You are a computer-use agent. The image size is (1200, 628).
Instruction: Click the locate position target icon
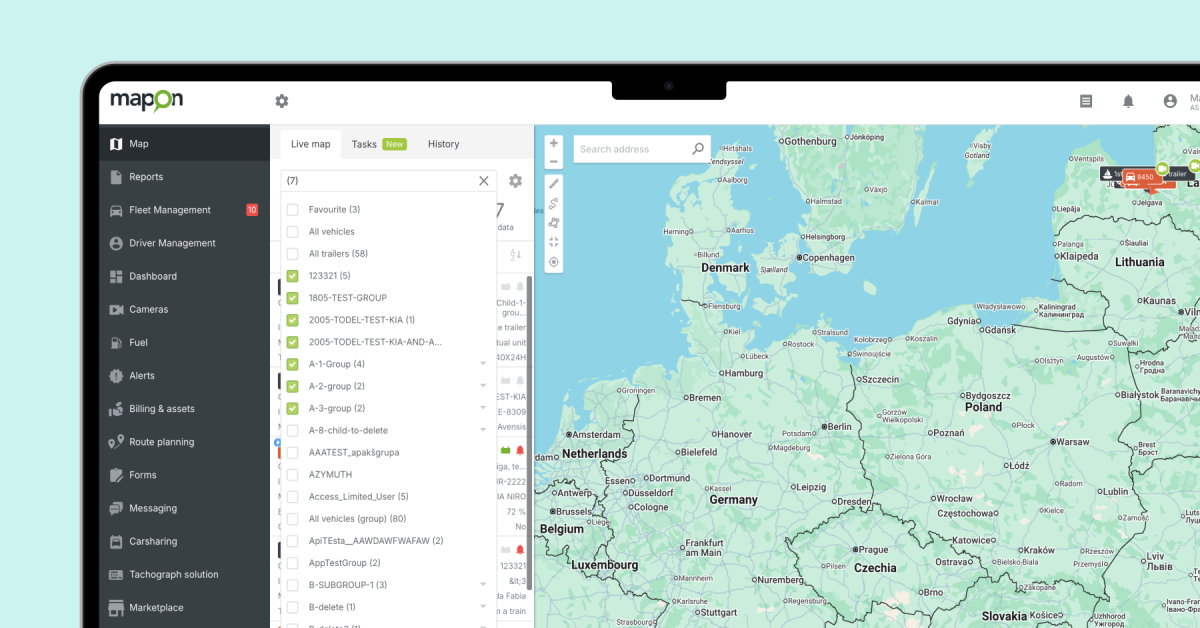point(554,262)
